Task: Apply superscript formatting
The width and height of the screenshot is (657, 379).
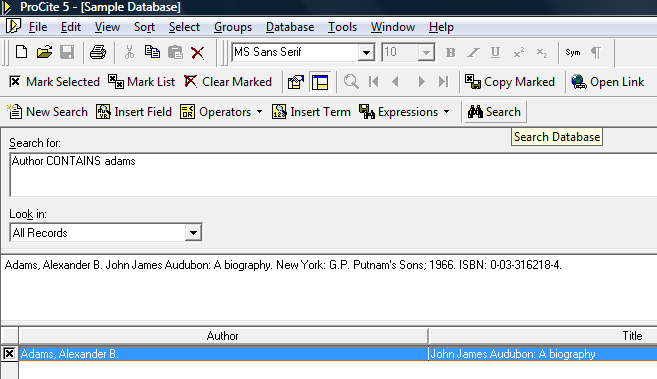Action: click(x=519, y=53)
